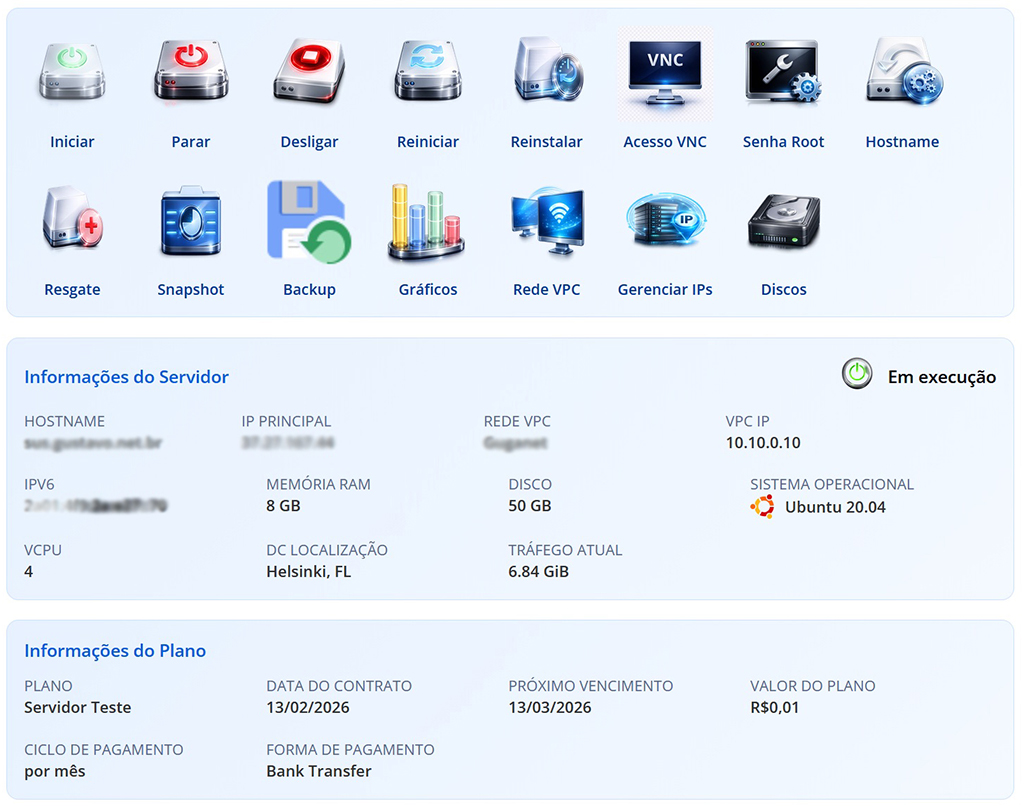The image size is (1024, 806).
Task: Click the Acesso VNC text label
Action: pos(665,142)
